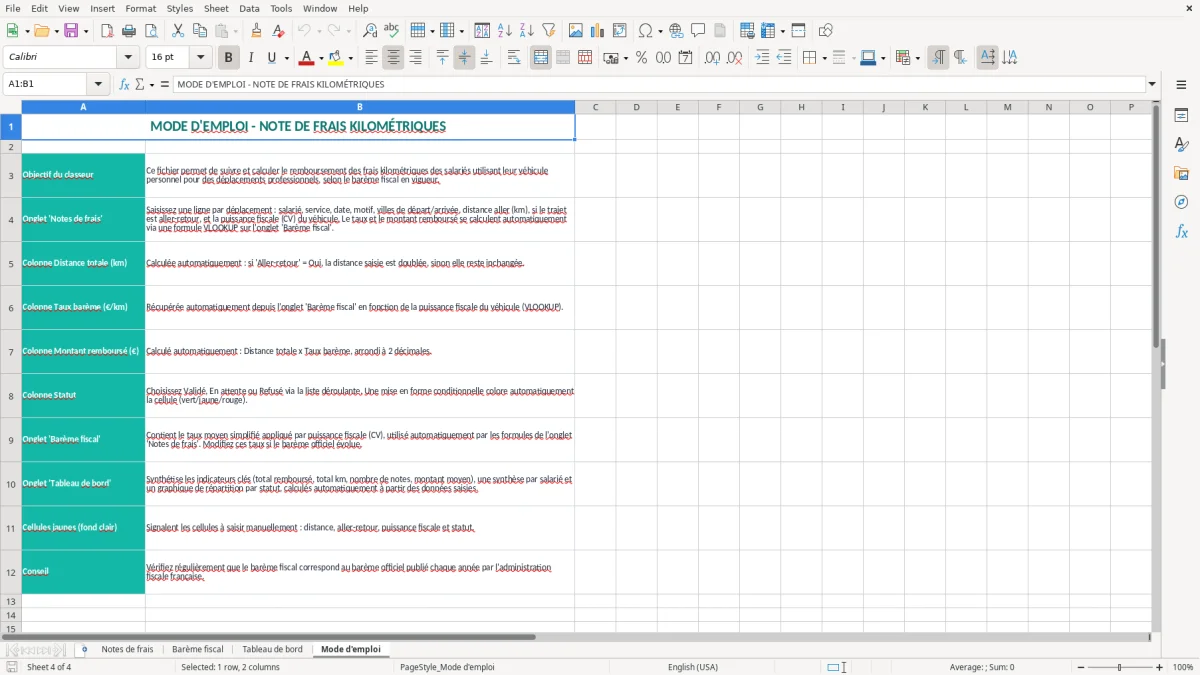The height and width of the screenshot is (675, 1200).
Task: Switch to Tableau de bord sheet
Action: 272,649
